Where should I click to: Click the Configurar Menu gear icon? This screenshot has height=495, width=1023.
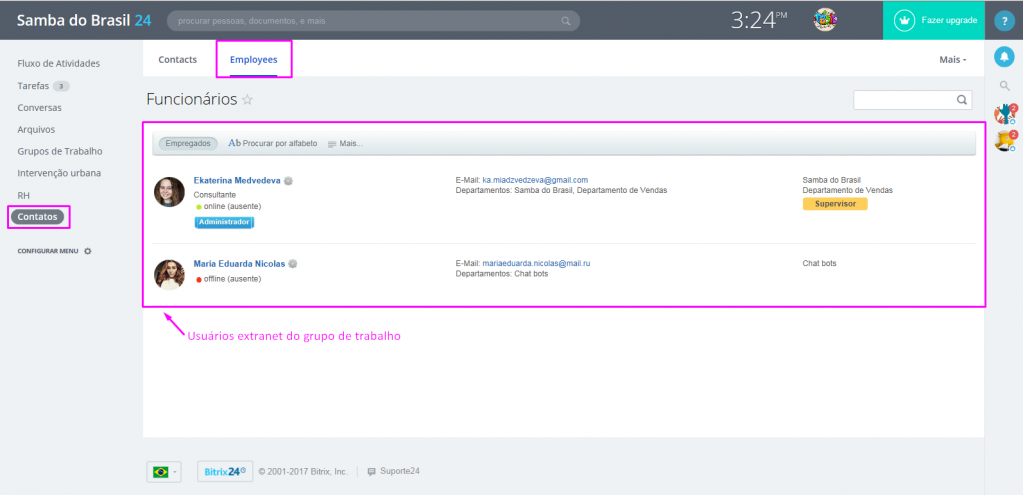[x=88, y=251]
